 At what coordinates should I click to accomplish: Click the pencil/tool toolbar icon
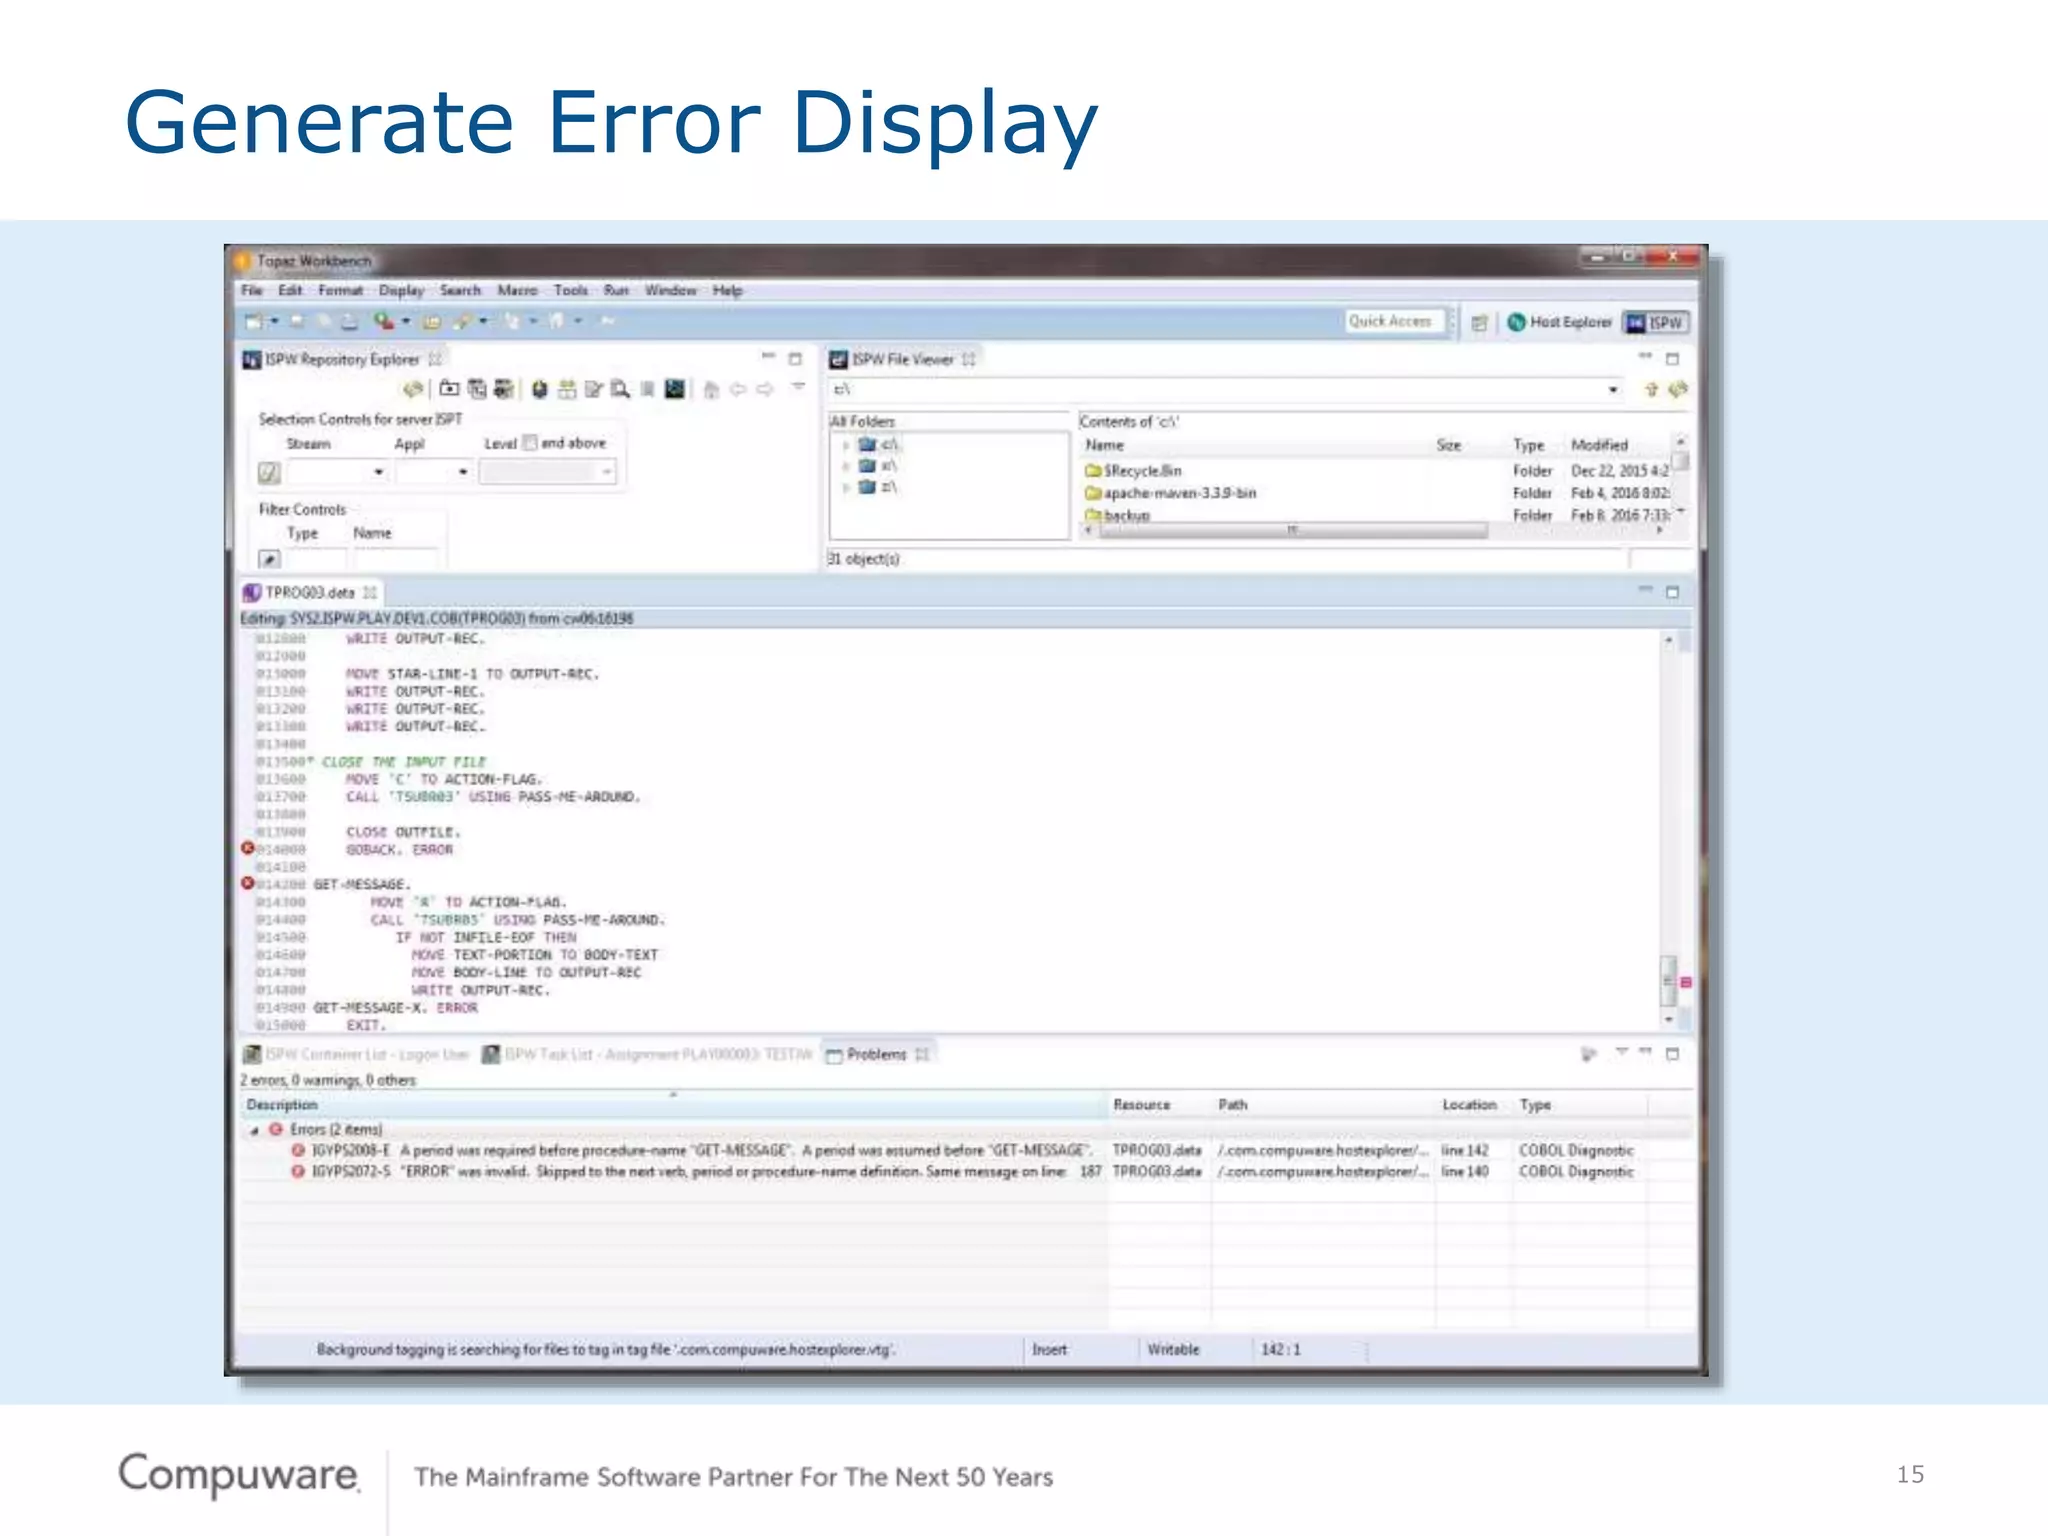click(x=462, y=321)
